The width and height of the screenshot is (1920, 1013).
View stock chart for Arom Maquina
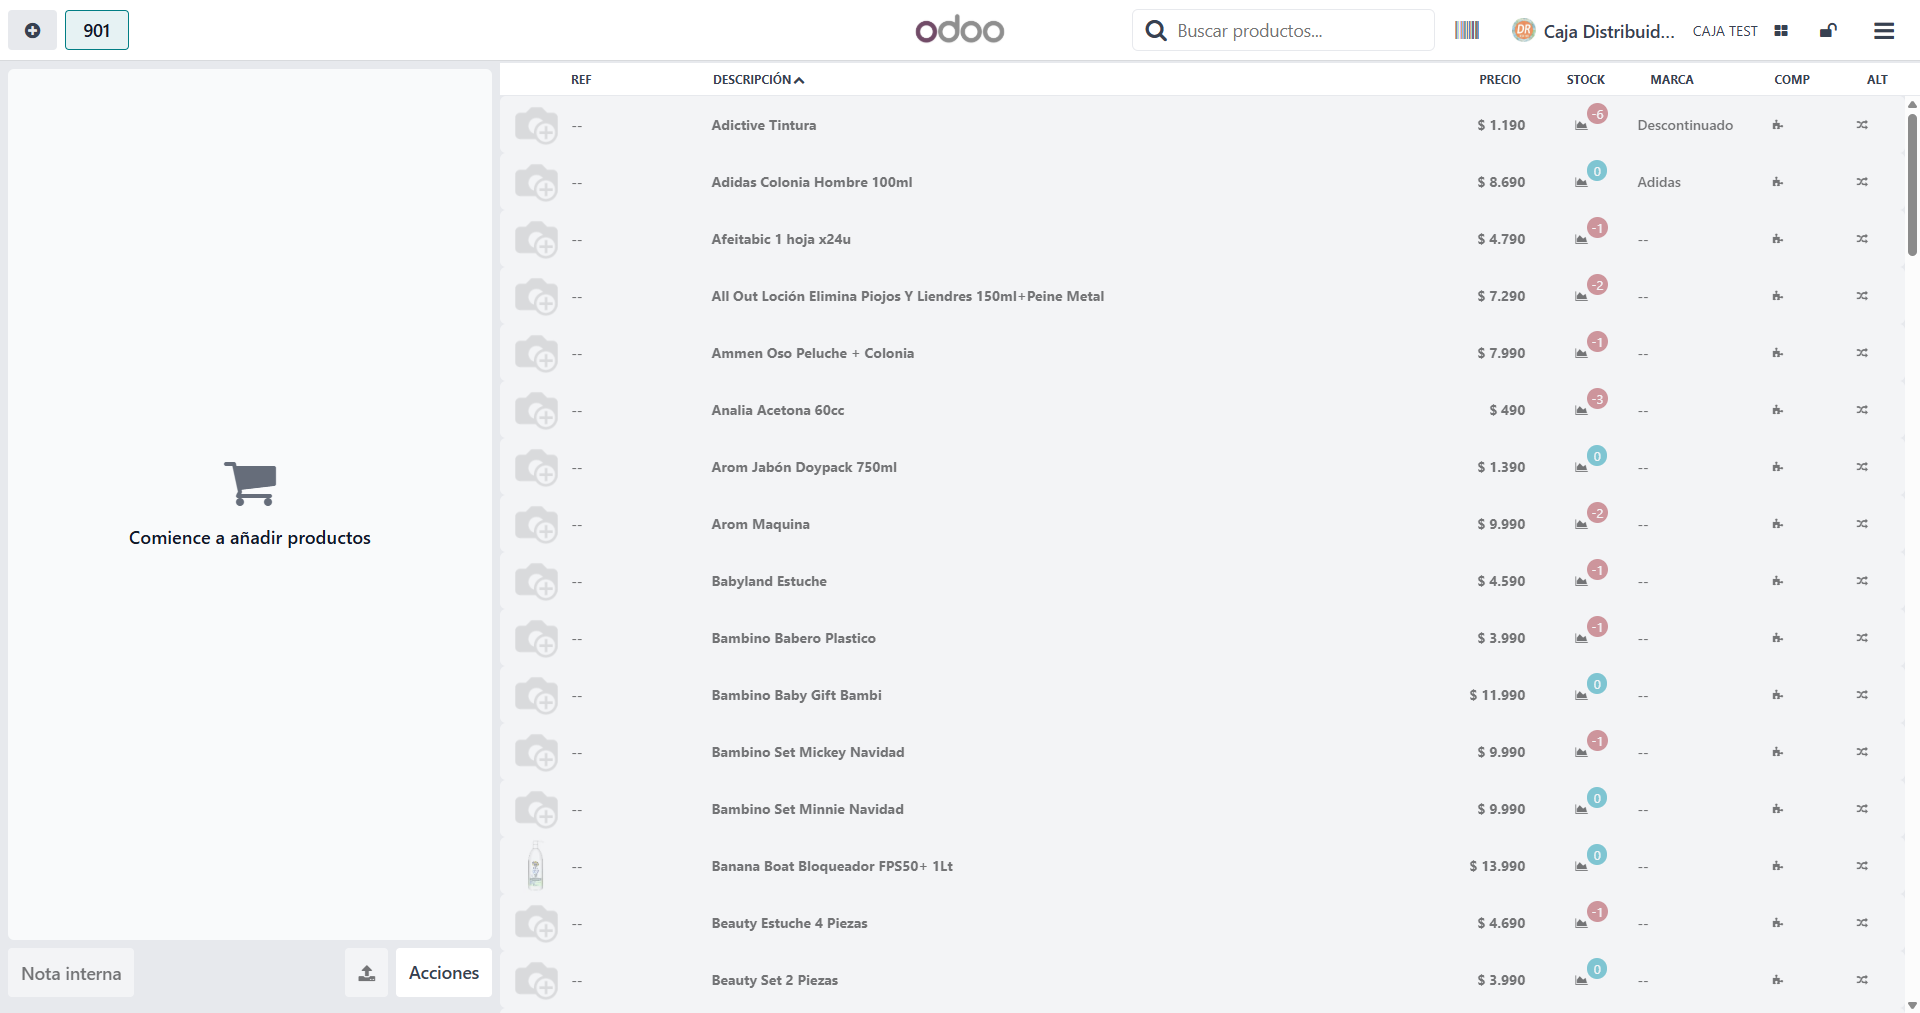coord(1581,525)
